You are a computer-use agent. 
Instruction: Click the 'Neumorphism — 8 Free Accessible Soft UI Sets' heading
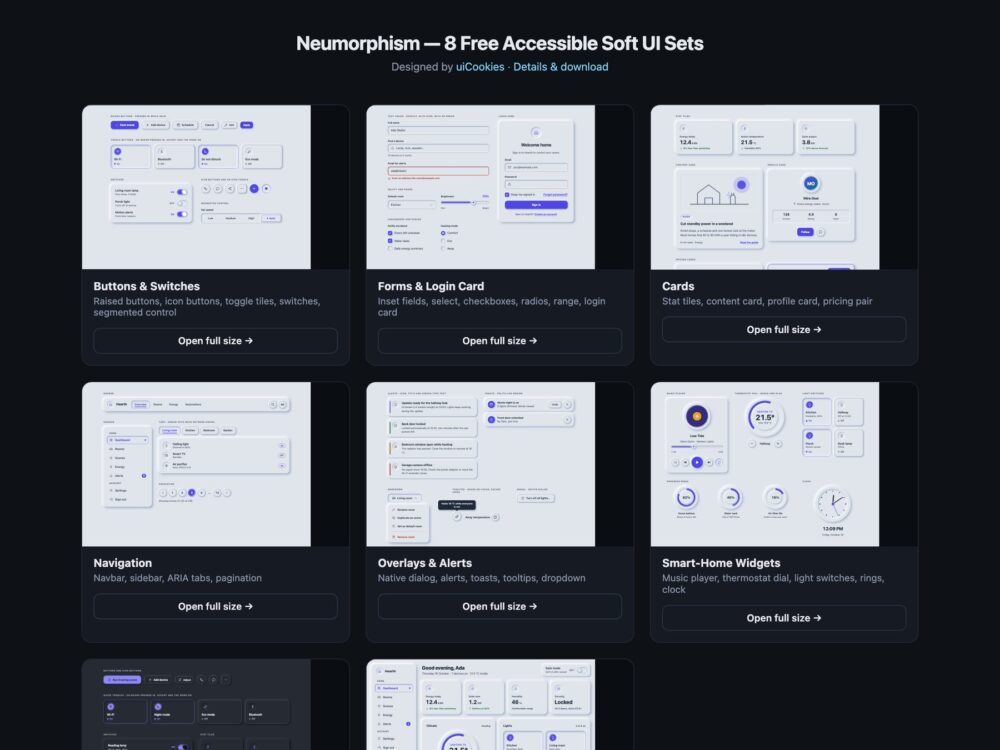[500, 43]
